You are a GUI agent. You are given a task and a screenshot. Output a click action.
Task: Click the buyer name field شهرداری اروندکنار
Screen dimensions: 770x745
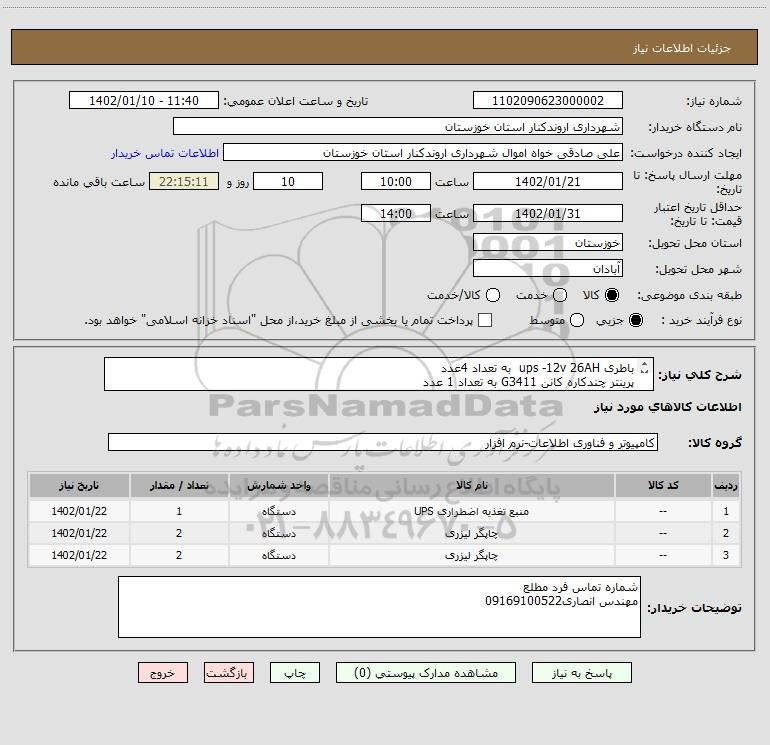398,127
